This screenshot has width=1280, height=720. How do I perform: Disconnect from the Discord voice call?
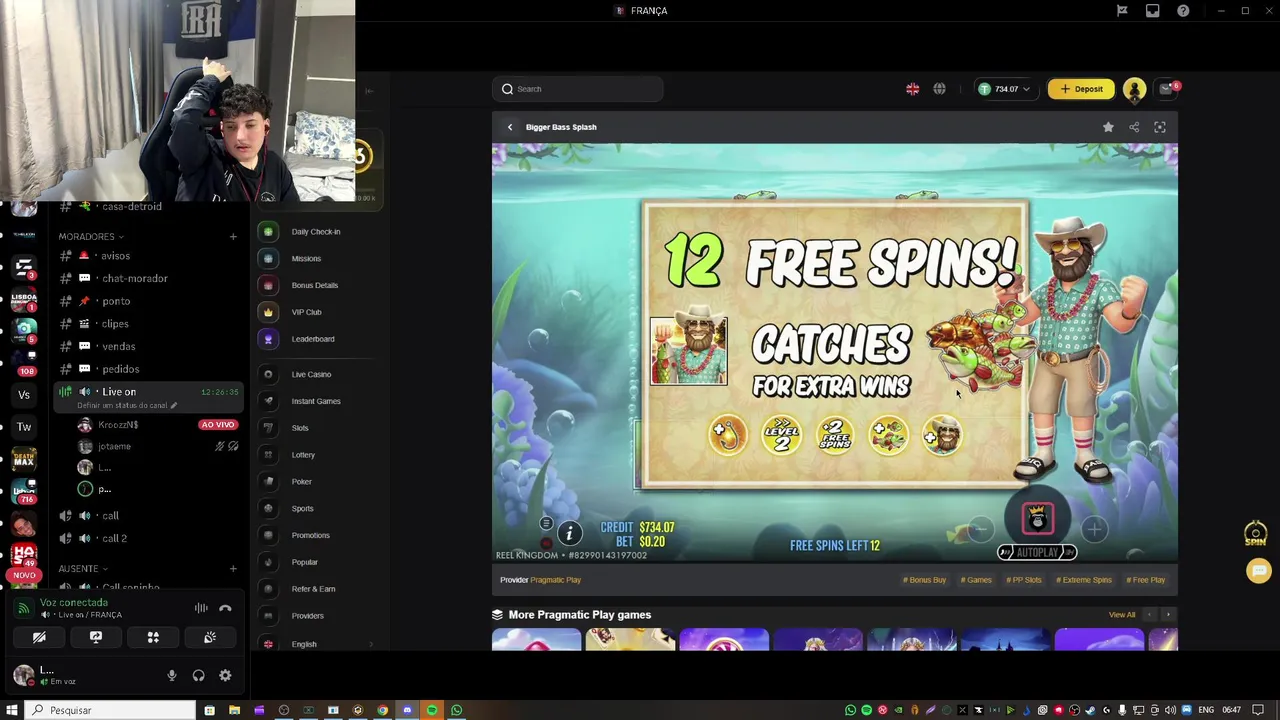[225, 608]
